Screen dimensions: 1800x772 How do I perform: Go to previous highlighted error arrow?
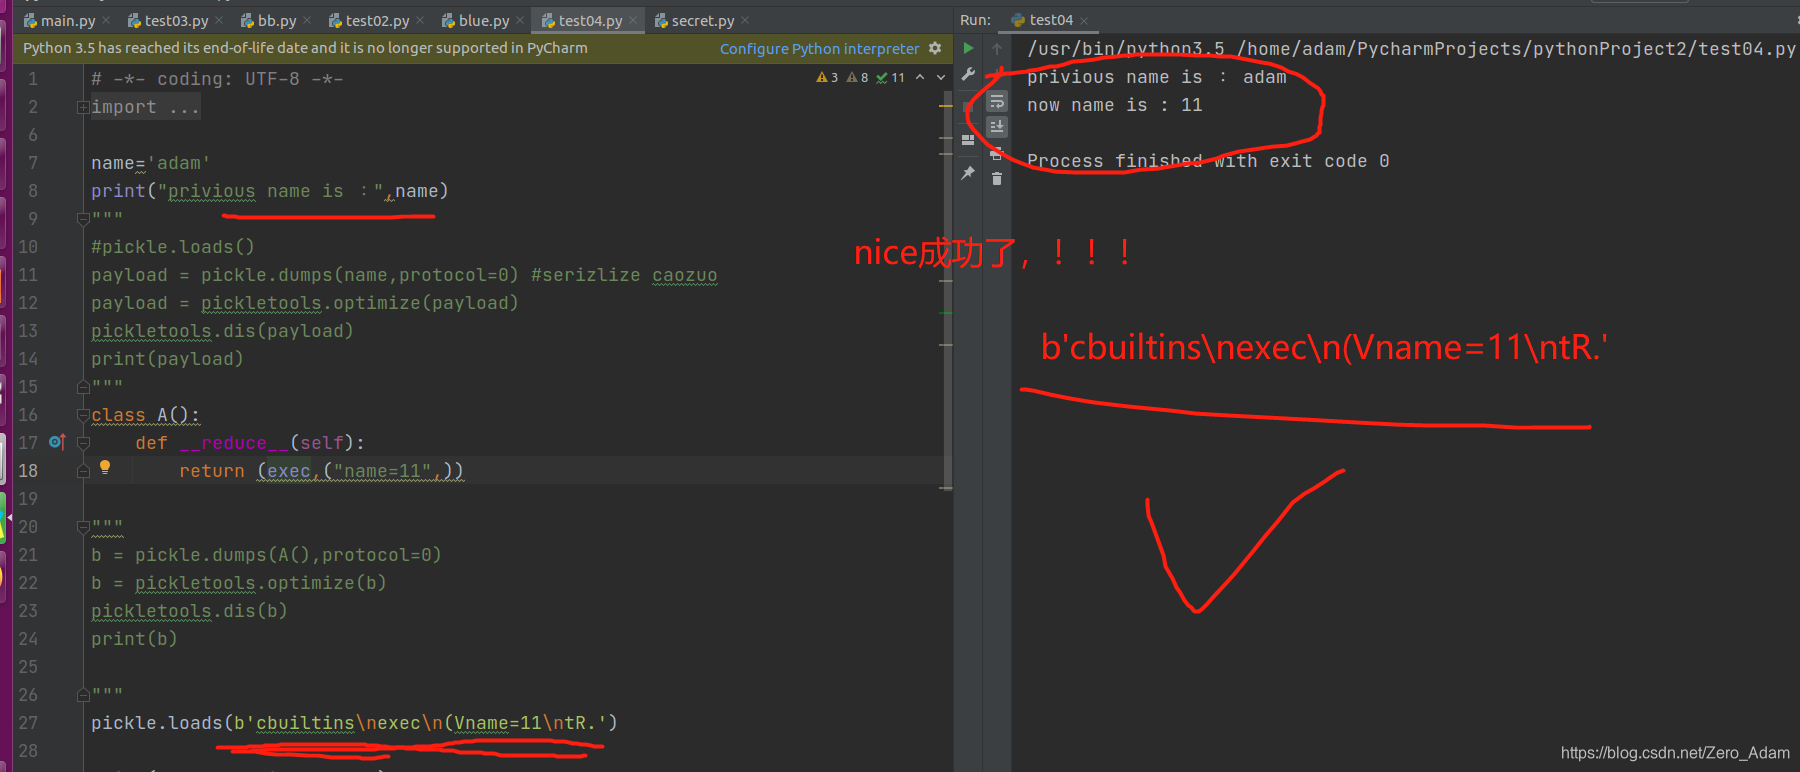click(920, 77)
